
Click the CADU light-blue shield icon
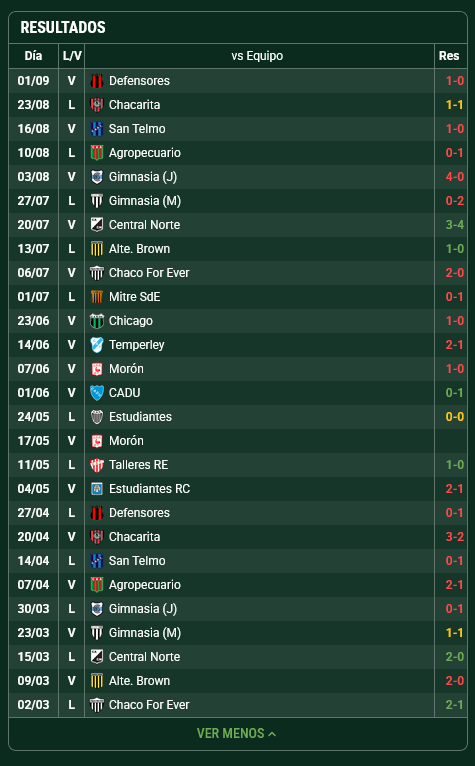(97, 393)
